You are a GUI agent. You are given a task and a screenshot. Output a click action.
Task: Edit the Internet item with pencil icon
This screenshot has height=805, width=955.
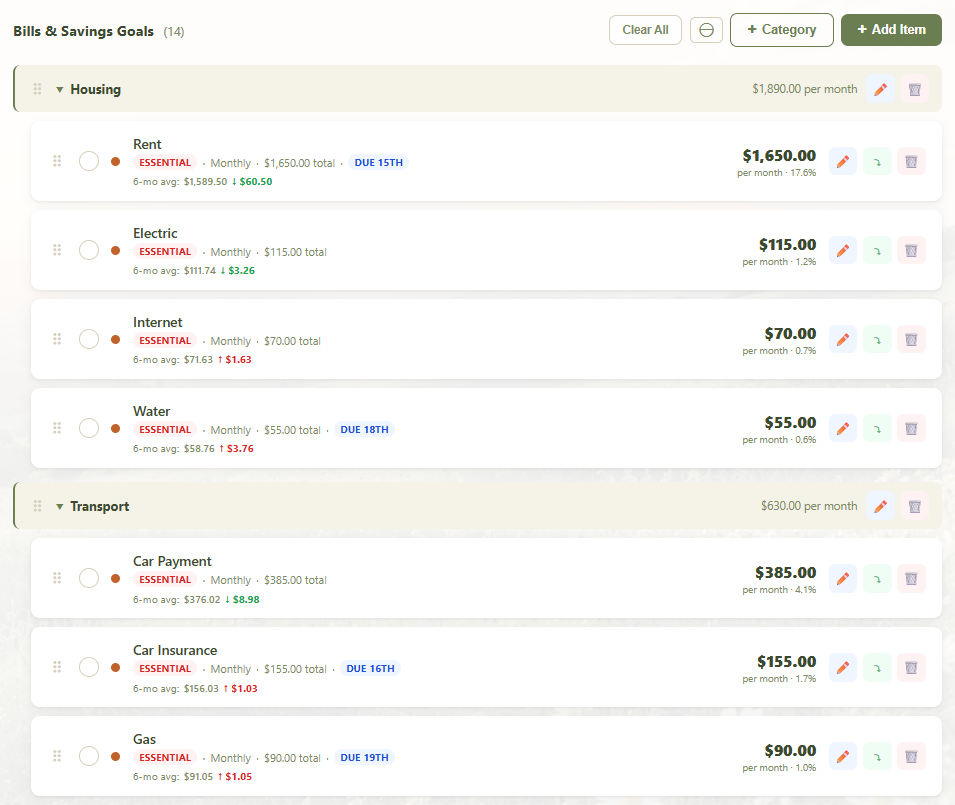[843, 339]
